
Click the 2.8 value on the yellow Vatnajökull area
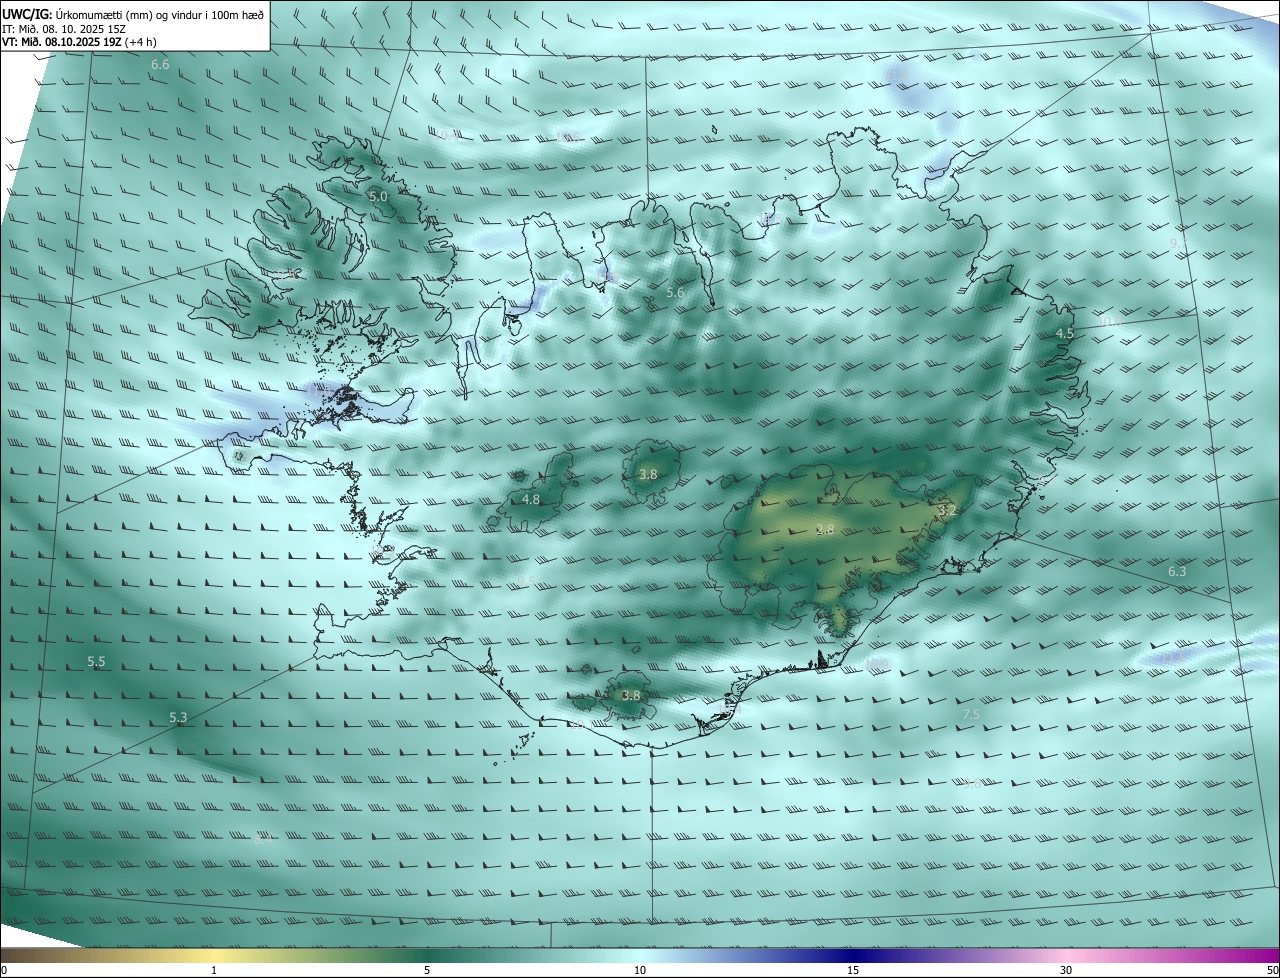[825, 529]
